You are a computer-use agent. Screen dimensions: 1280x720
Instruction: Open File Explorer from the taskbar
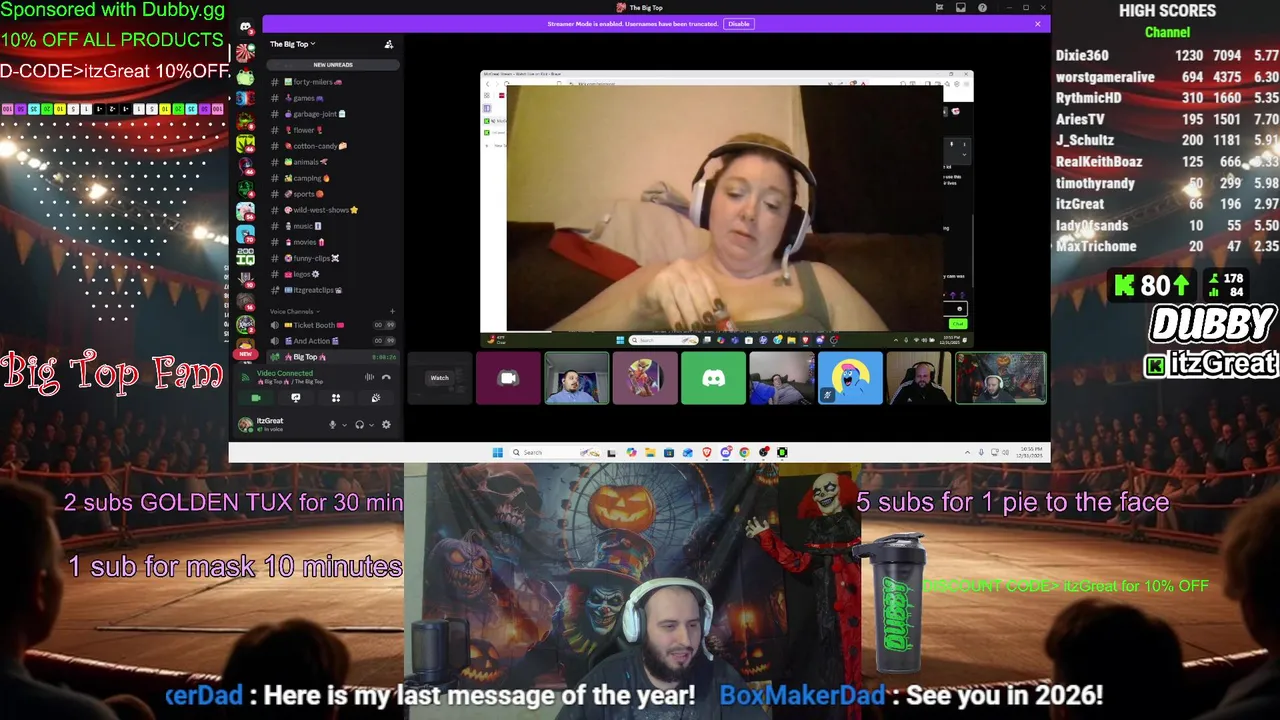coord(650,452)
